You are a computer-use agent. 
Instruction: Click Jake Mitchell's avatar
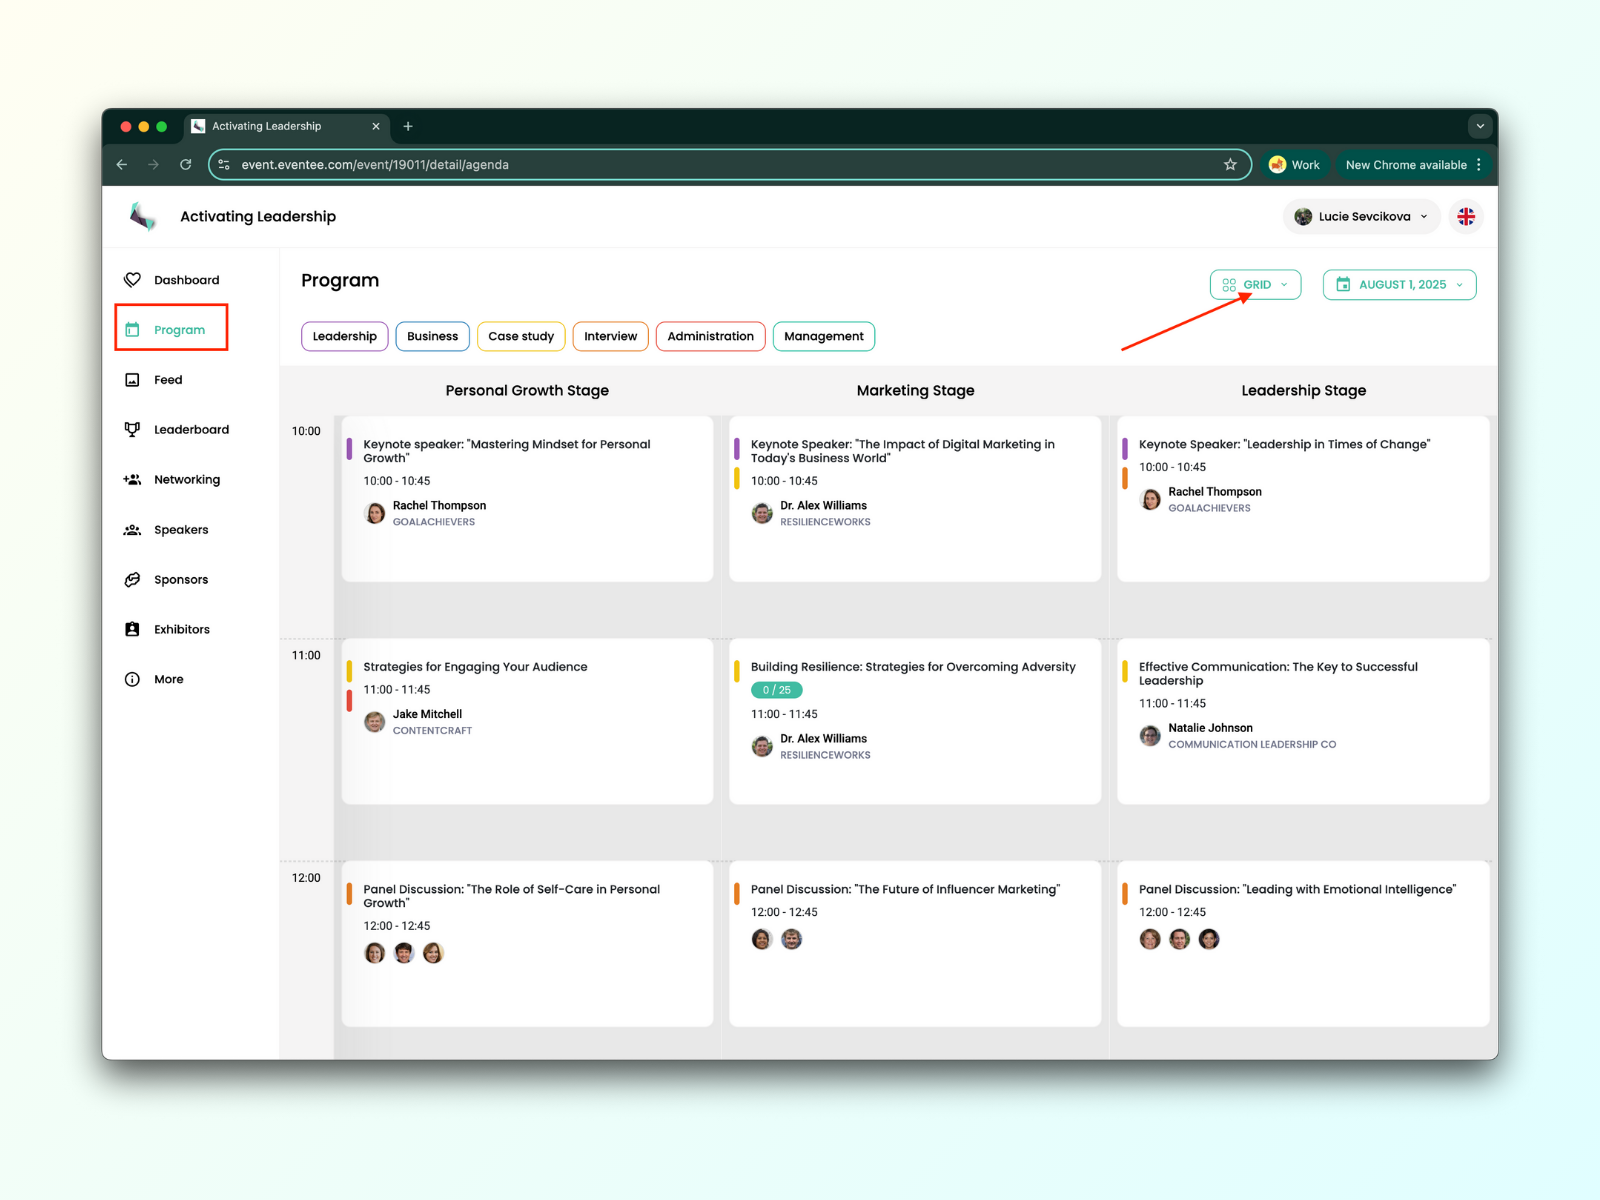pyautogui.click(x=375, y=722)
